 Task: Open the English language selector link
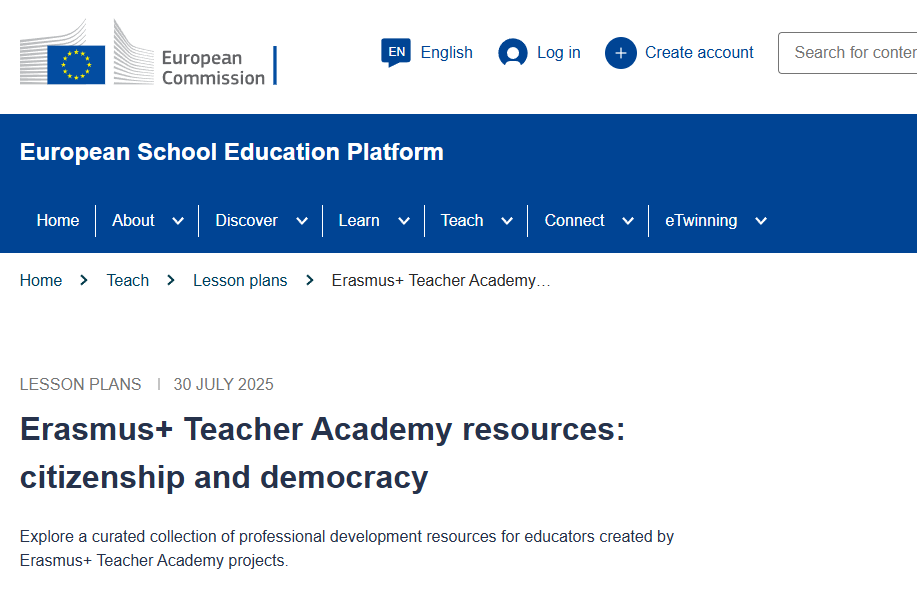point(446,53)
